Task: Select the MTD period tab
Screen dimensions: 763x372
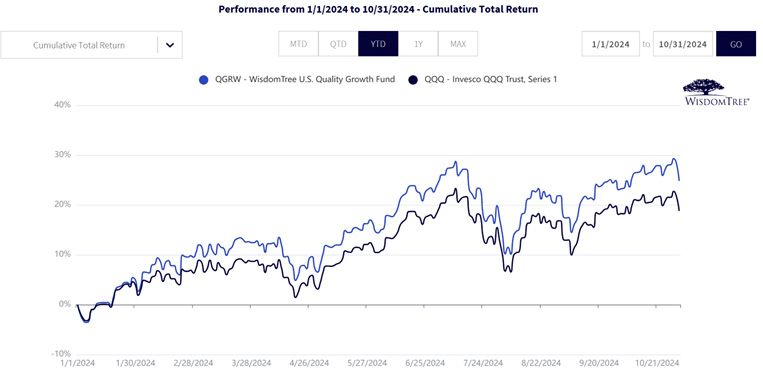Action: coord(298,44)
